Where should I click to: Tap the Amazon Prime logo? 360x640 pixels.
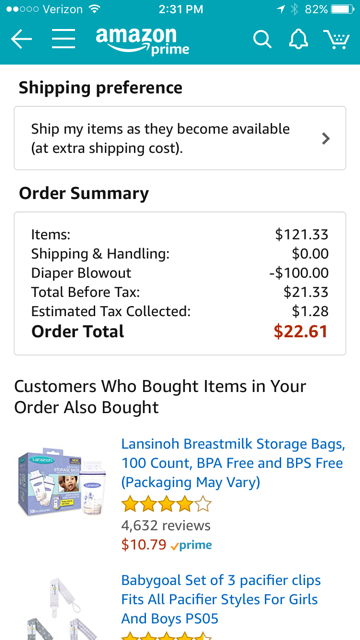142,41
